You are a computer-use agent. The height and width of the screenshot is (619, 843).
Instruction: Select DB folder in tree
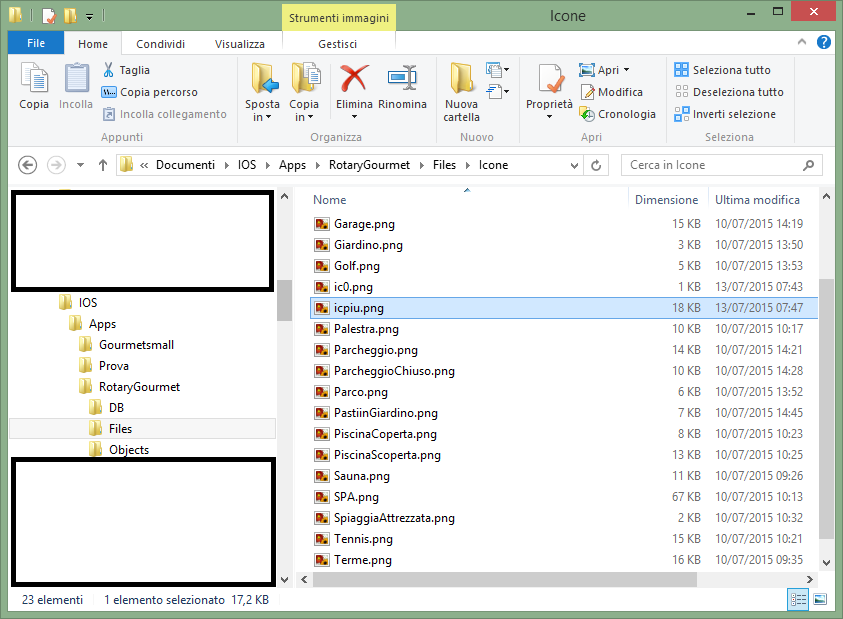click(116, 408)
